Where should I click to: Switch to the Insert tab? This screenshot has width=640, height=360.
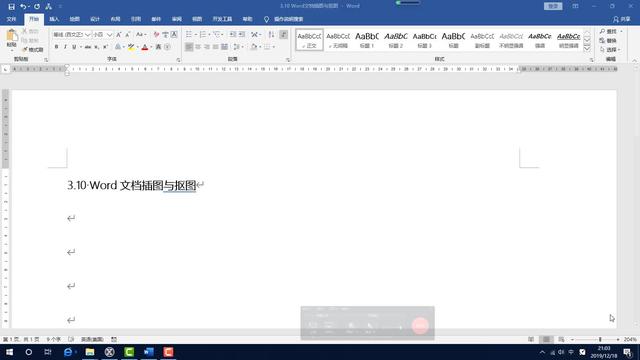[54, 19]
